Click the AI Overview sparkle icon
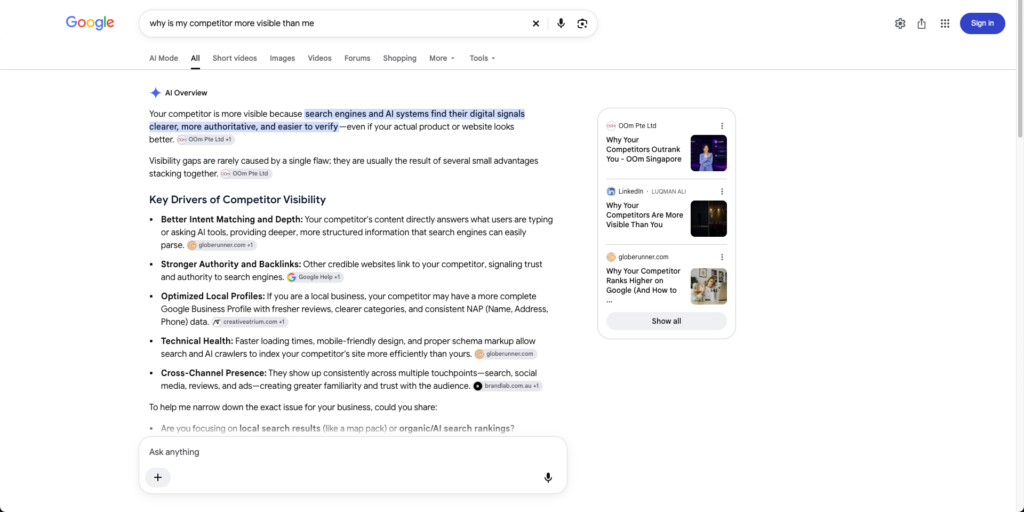The image size is (1024, 512). pyautogui.click(x=155, y=93)
